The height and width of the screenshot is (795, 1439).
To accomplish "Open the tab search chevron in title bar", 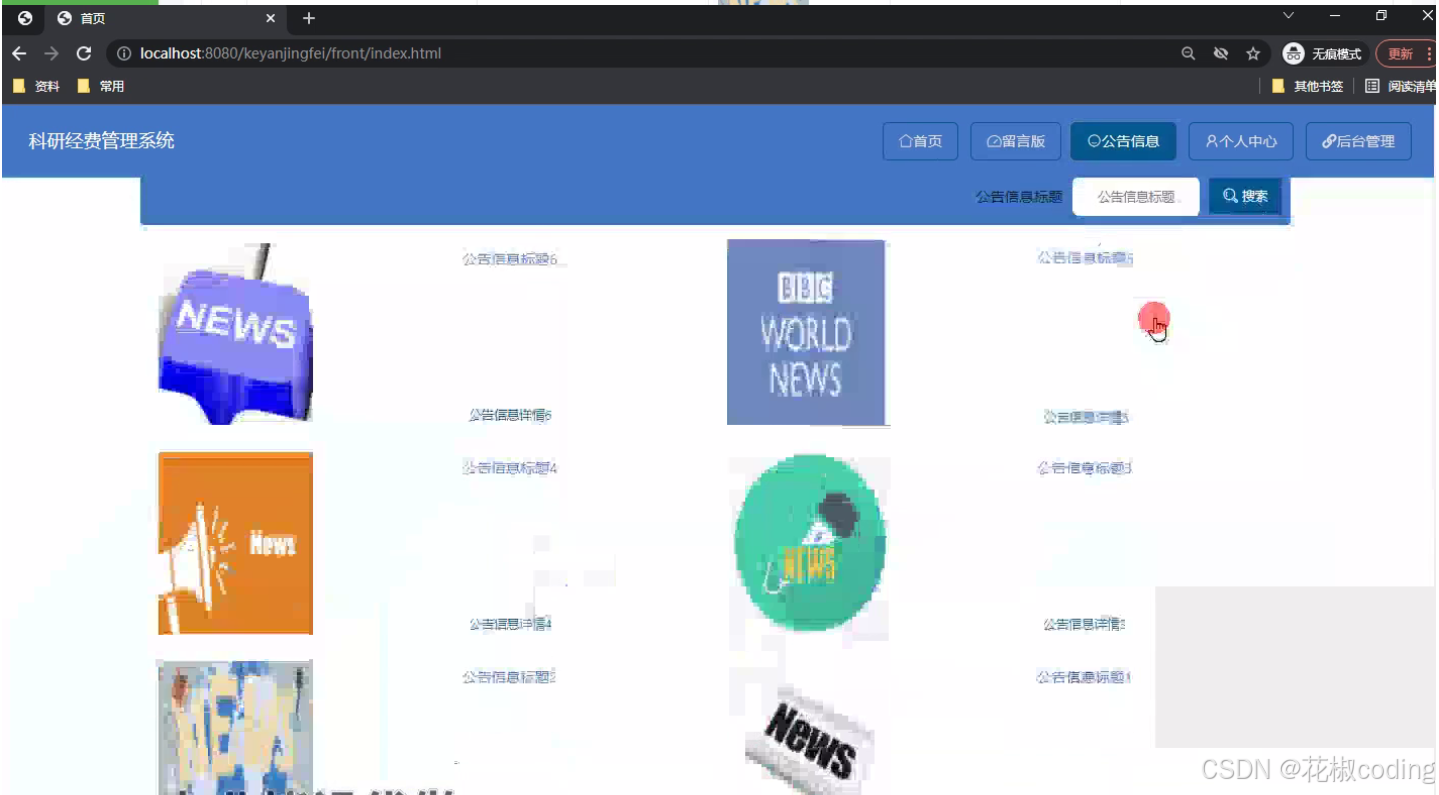I will click(1288, 15).
